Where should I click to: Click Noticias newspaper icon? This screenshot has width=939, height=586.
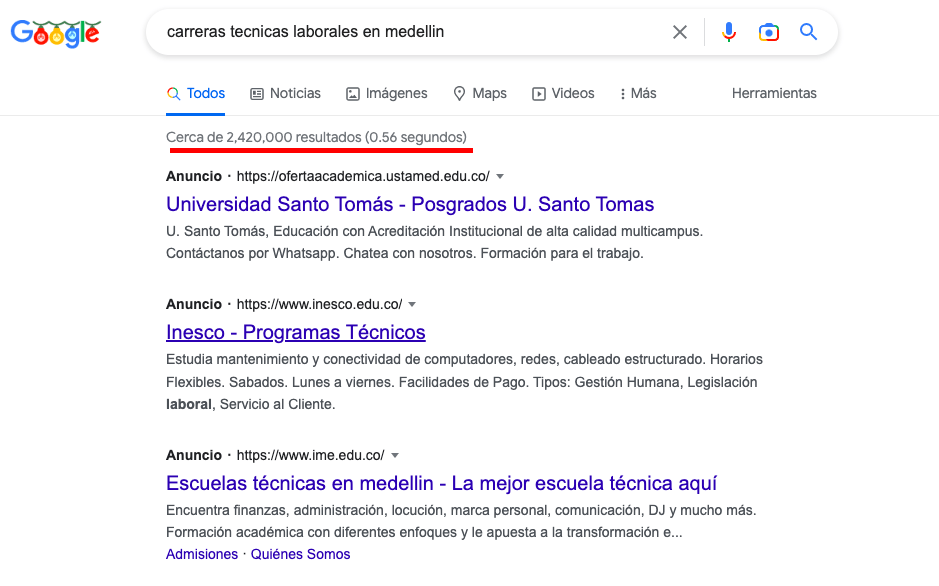point(257,94)
